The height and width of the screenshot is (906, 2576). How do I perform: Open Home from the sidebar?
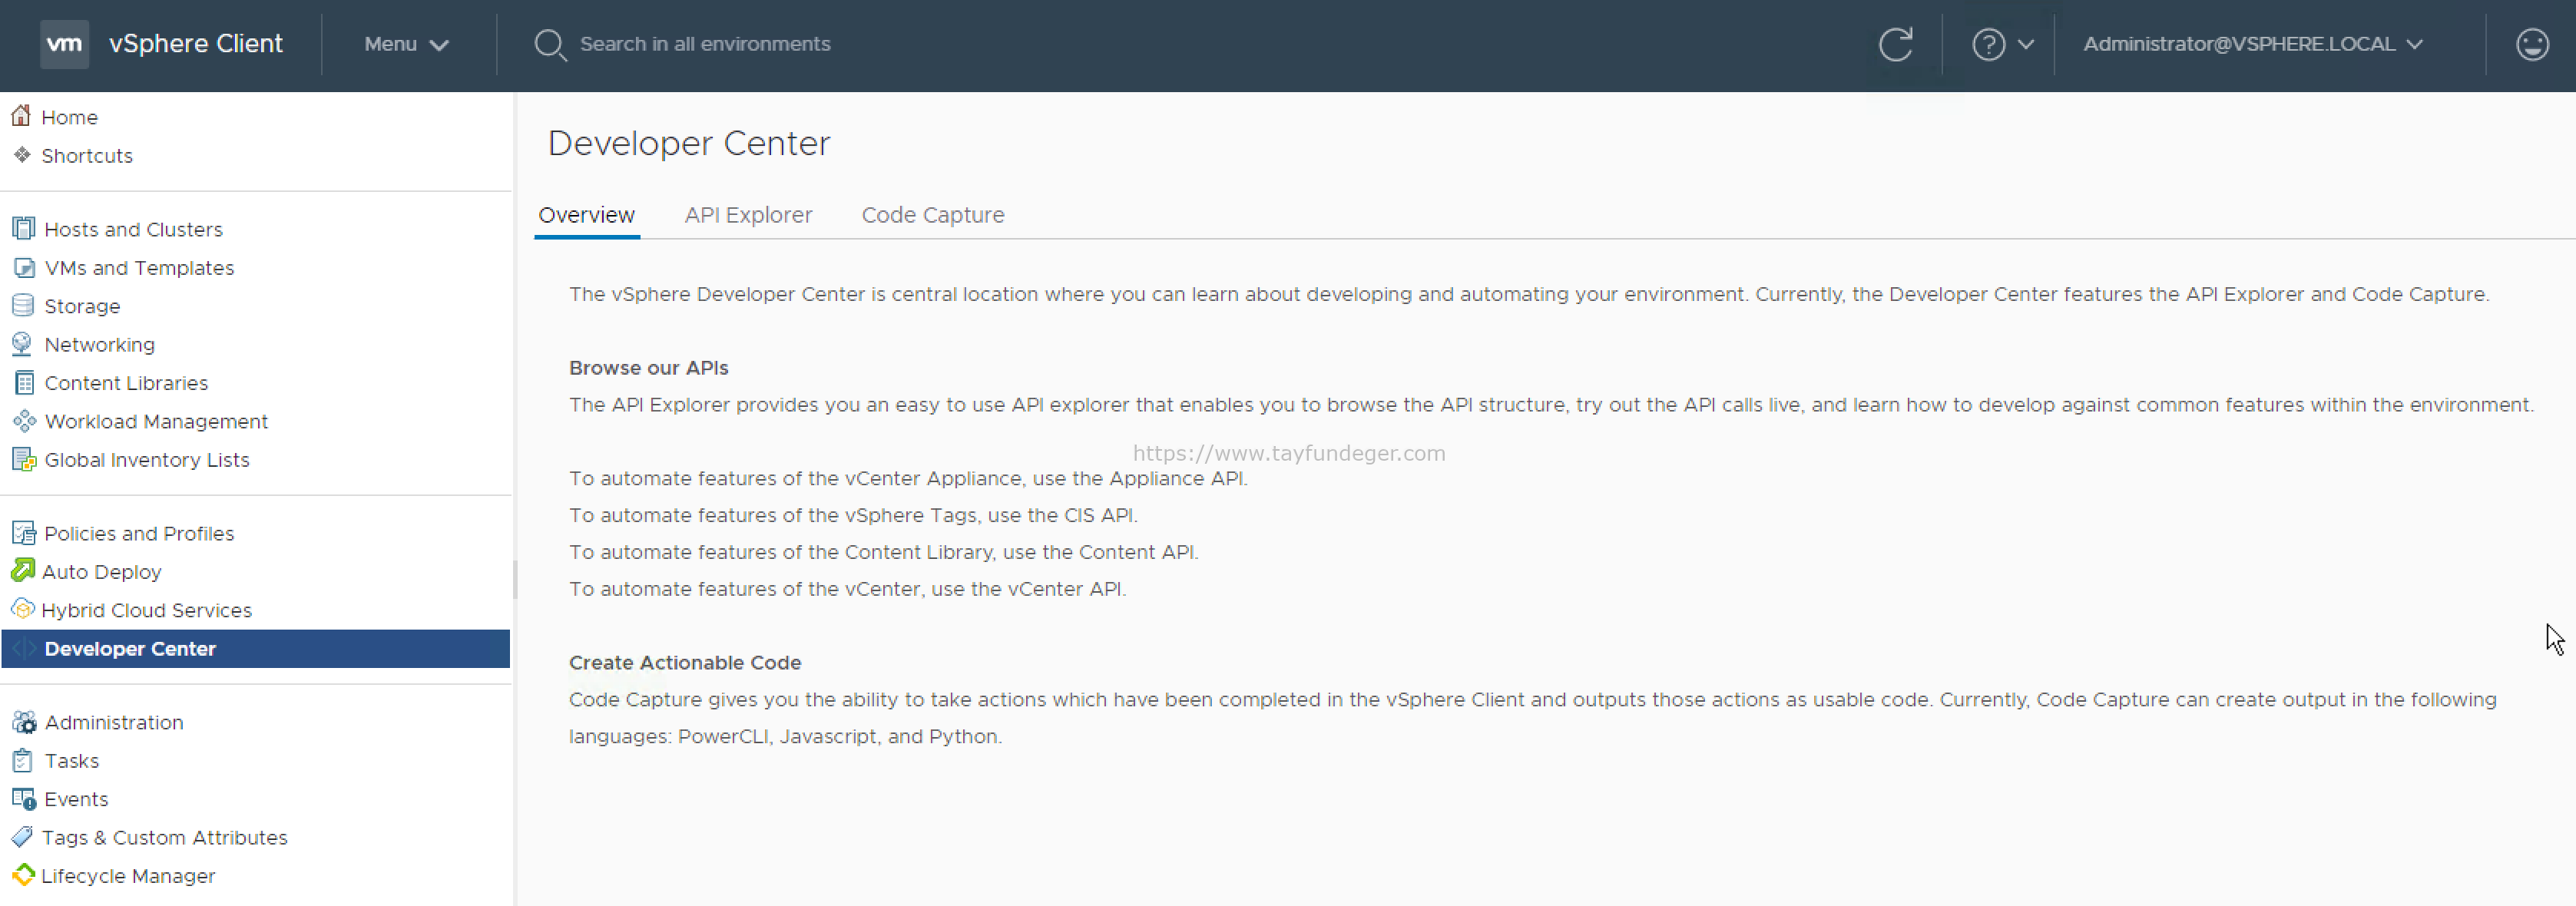pyautogui.click(x=69, y=117)
